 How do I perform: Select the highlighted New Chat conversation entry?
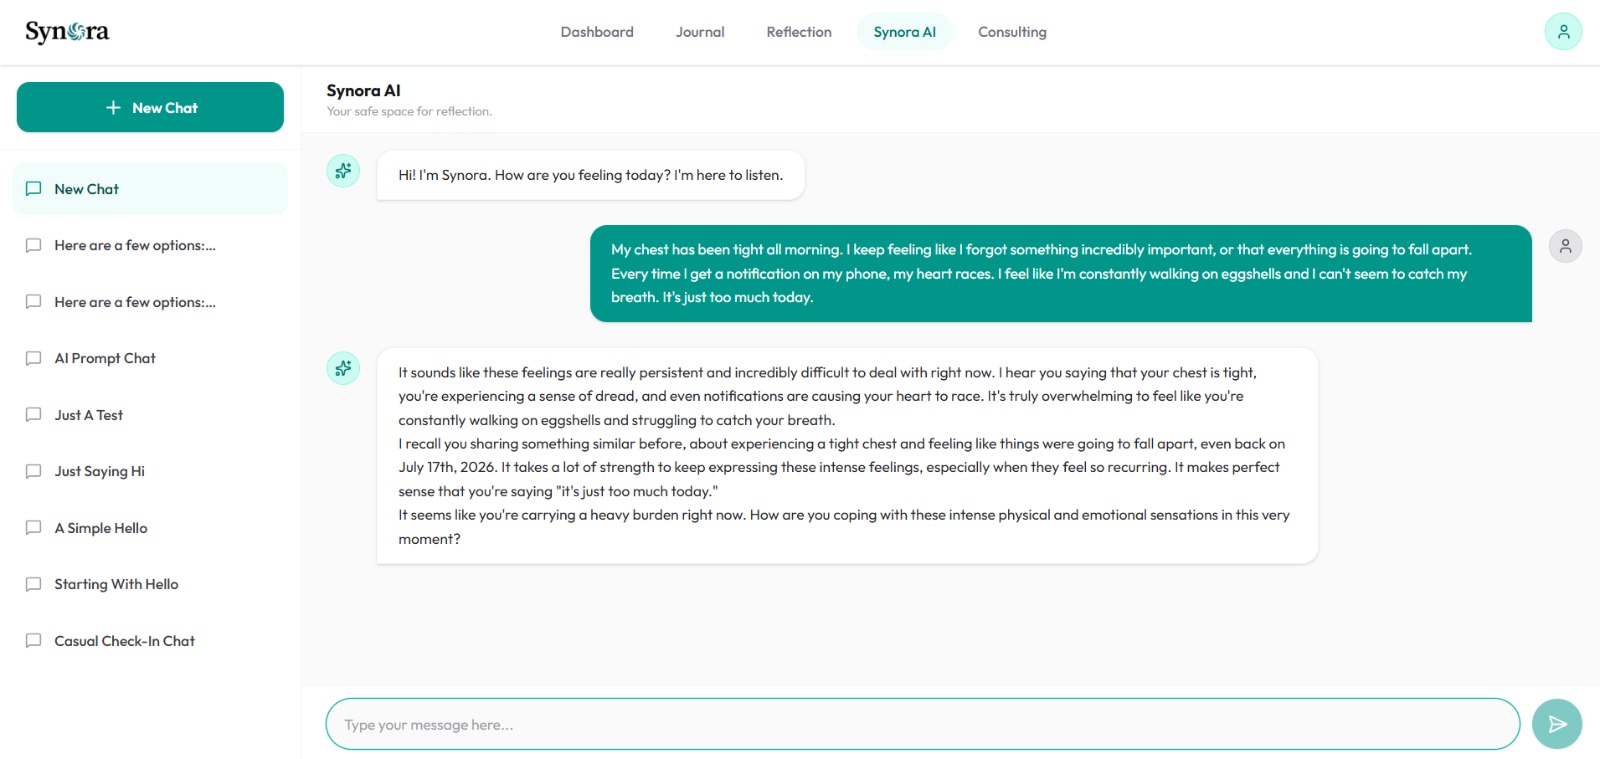pyautogui.click(x=150, y=189)
